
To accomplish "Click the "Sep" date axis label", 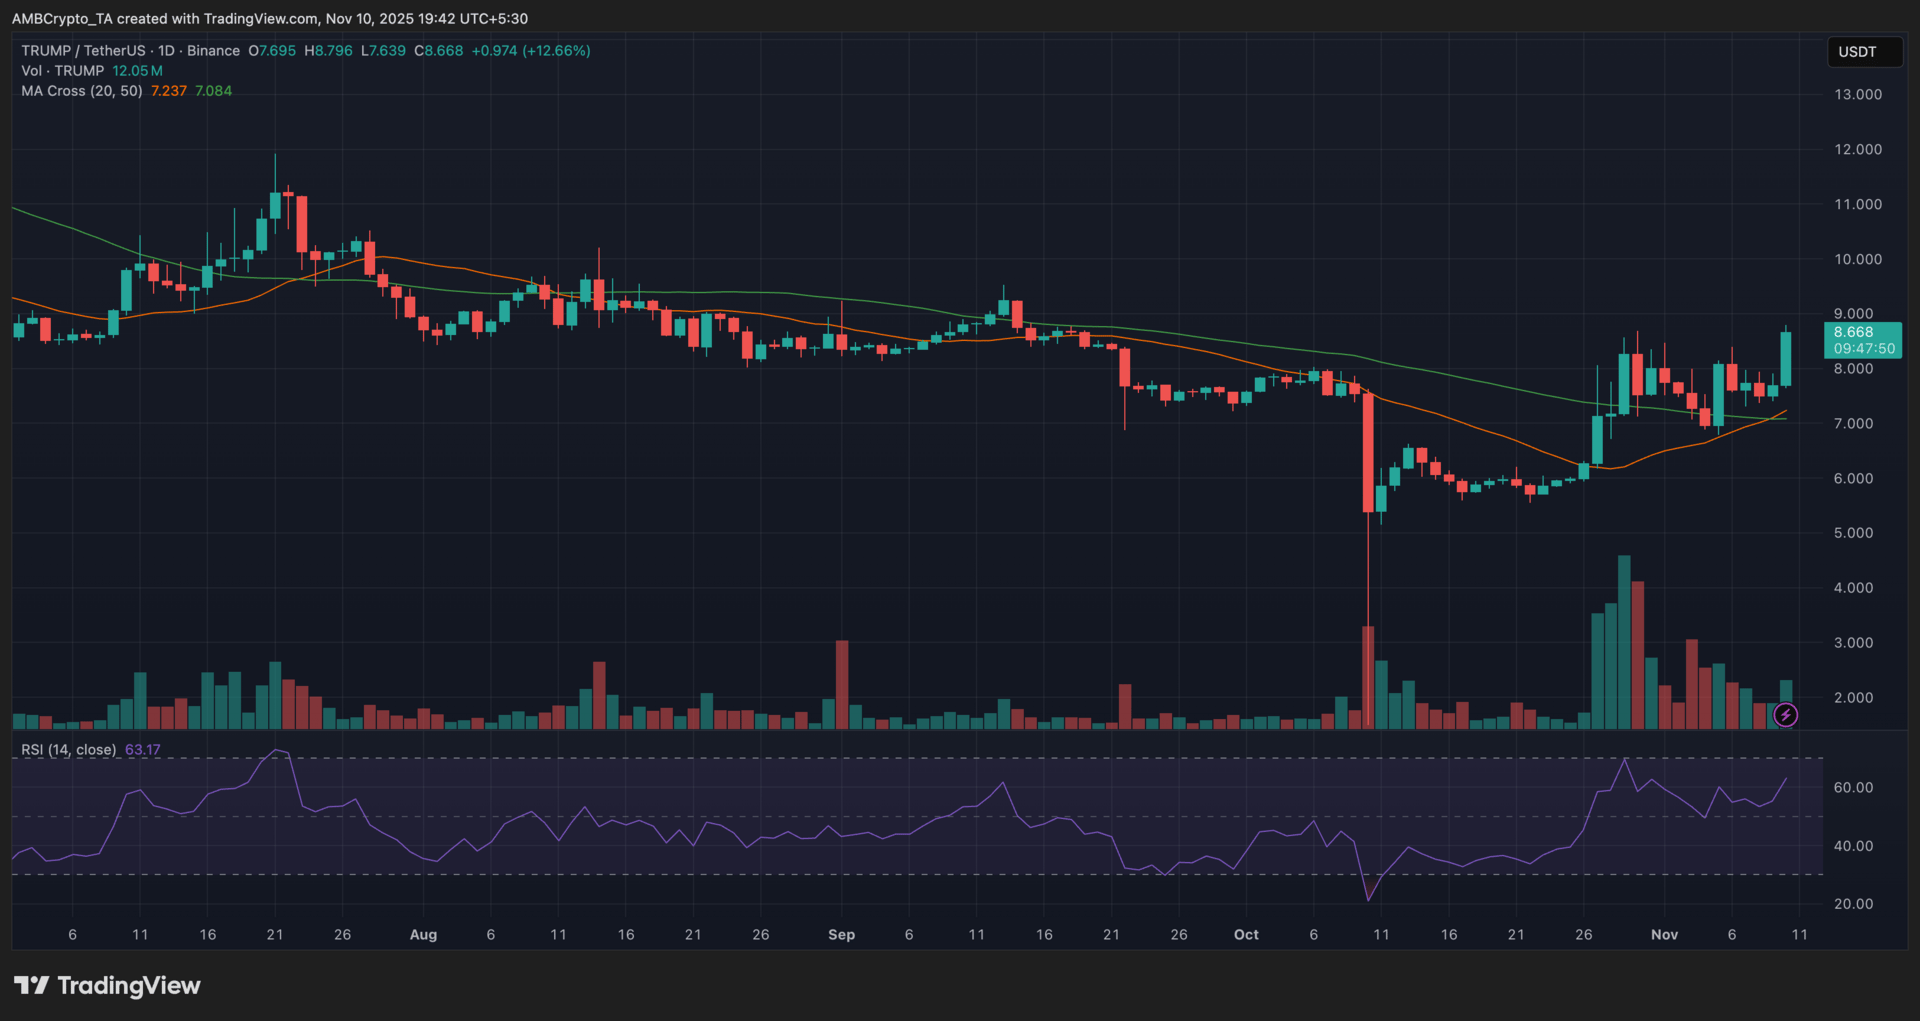I will coord(842,935).
